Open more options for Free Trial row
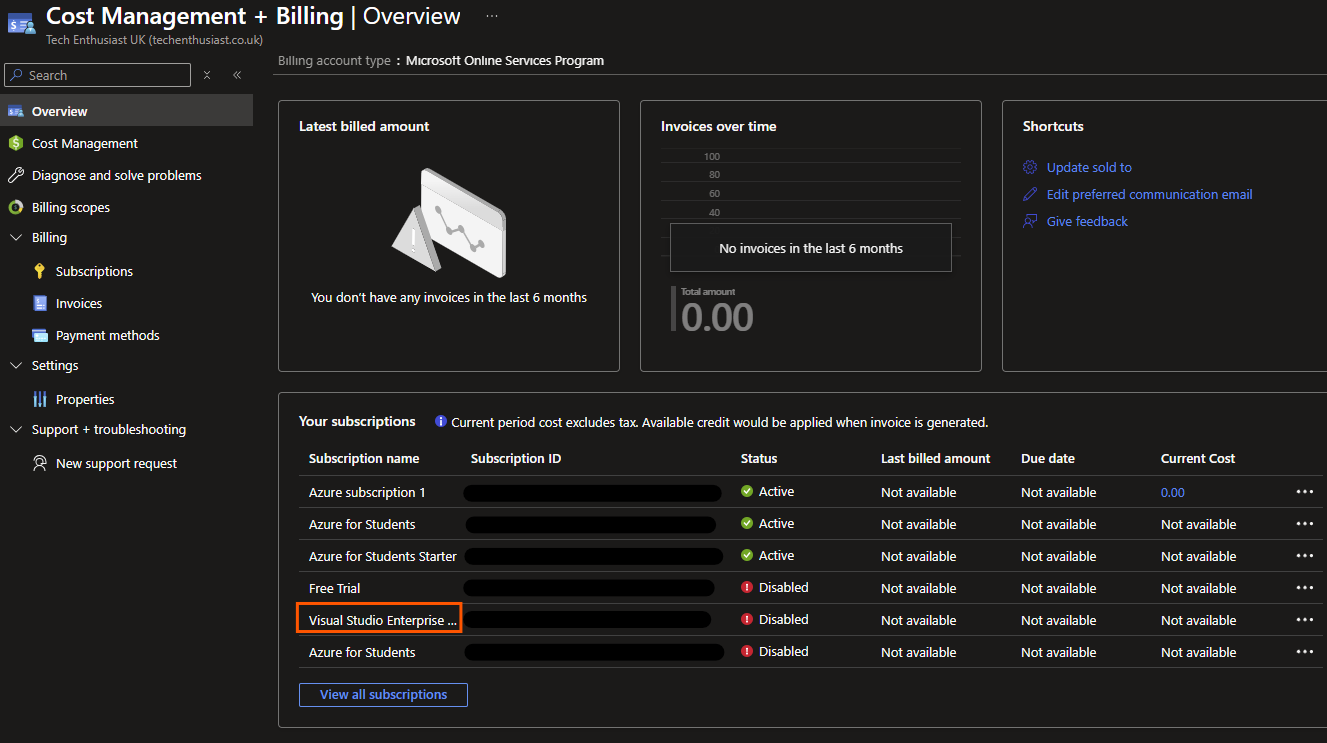Viewport: 1327px width, 743px height. (1305, 588)
